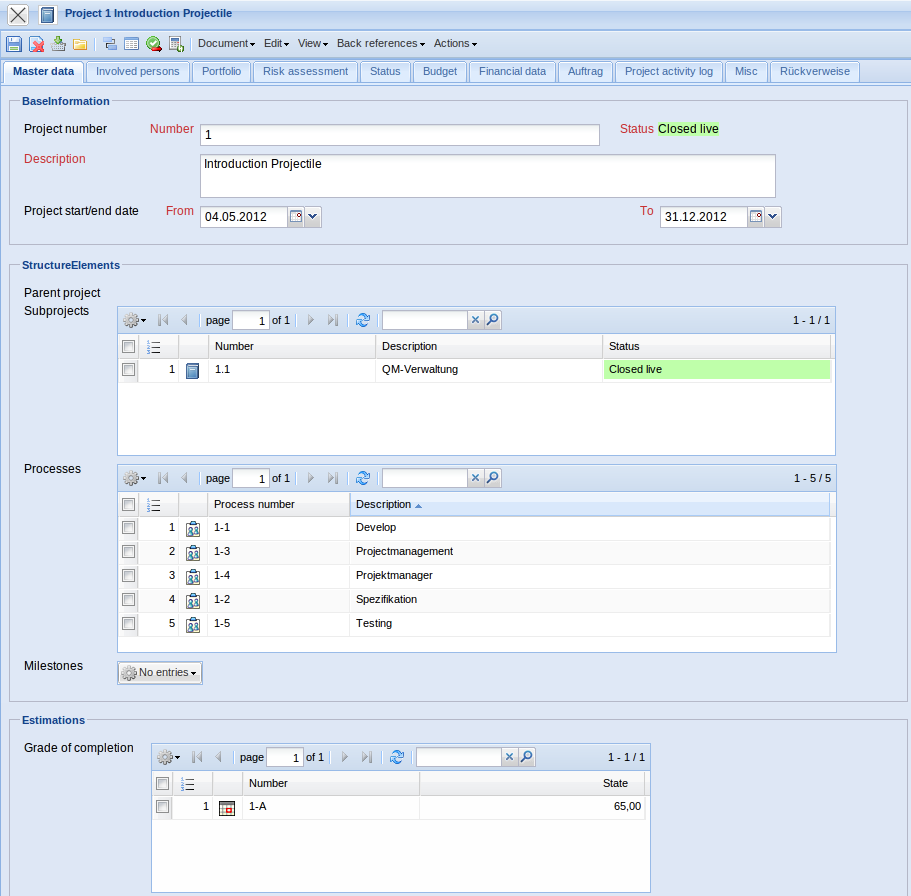The image size is (911, 896).
Task: Check the box for the 1-A estimation row
Action: [162, 807]
